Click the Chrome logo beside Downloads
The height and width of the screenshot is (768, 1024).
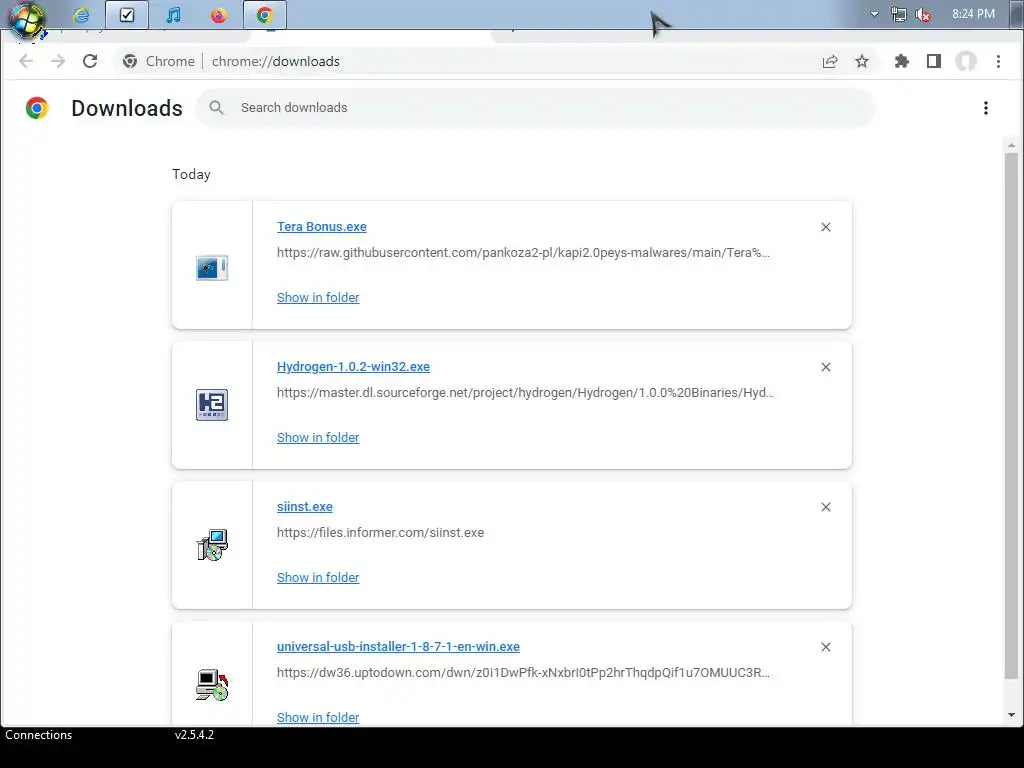[37, 108]
